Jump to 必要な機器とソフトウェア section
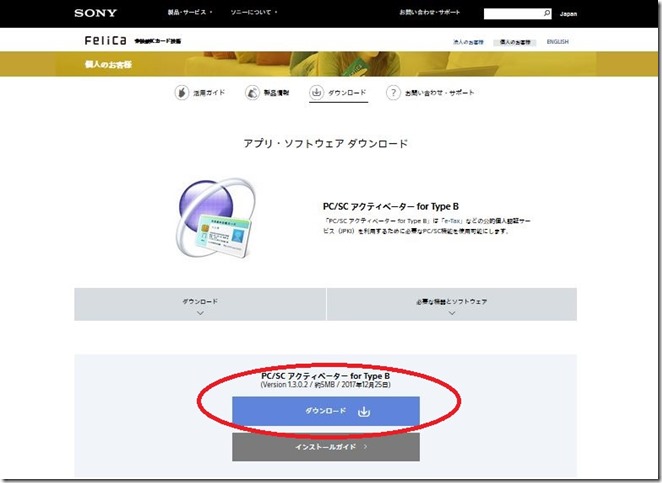Image resolution: width=662 pixels, height=483 pixels. (452, 304)
